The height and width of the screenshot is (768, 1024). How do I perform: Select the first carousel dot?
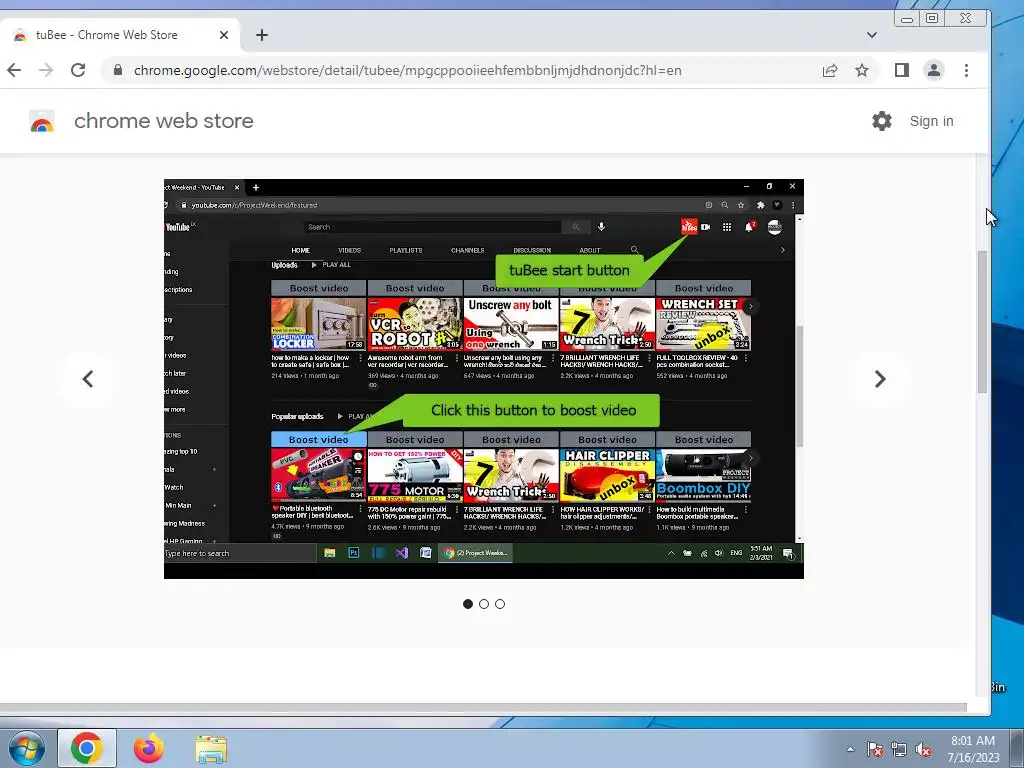coord(468,604)
